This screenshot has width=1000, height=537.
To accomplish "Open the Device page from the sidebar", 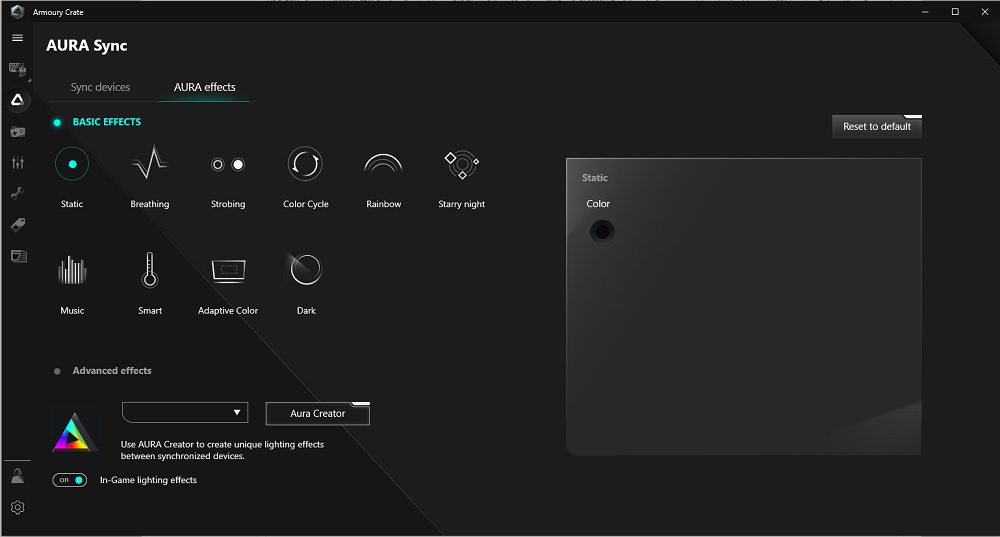I will 18,69.
